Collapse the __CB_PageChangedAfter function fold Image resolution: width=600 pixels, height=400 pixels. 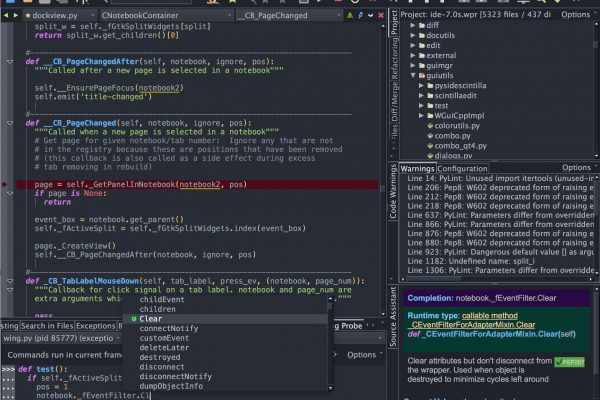point(10,62)
